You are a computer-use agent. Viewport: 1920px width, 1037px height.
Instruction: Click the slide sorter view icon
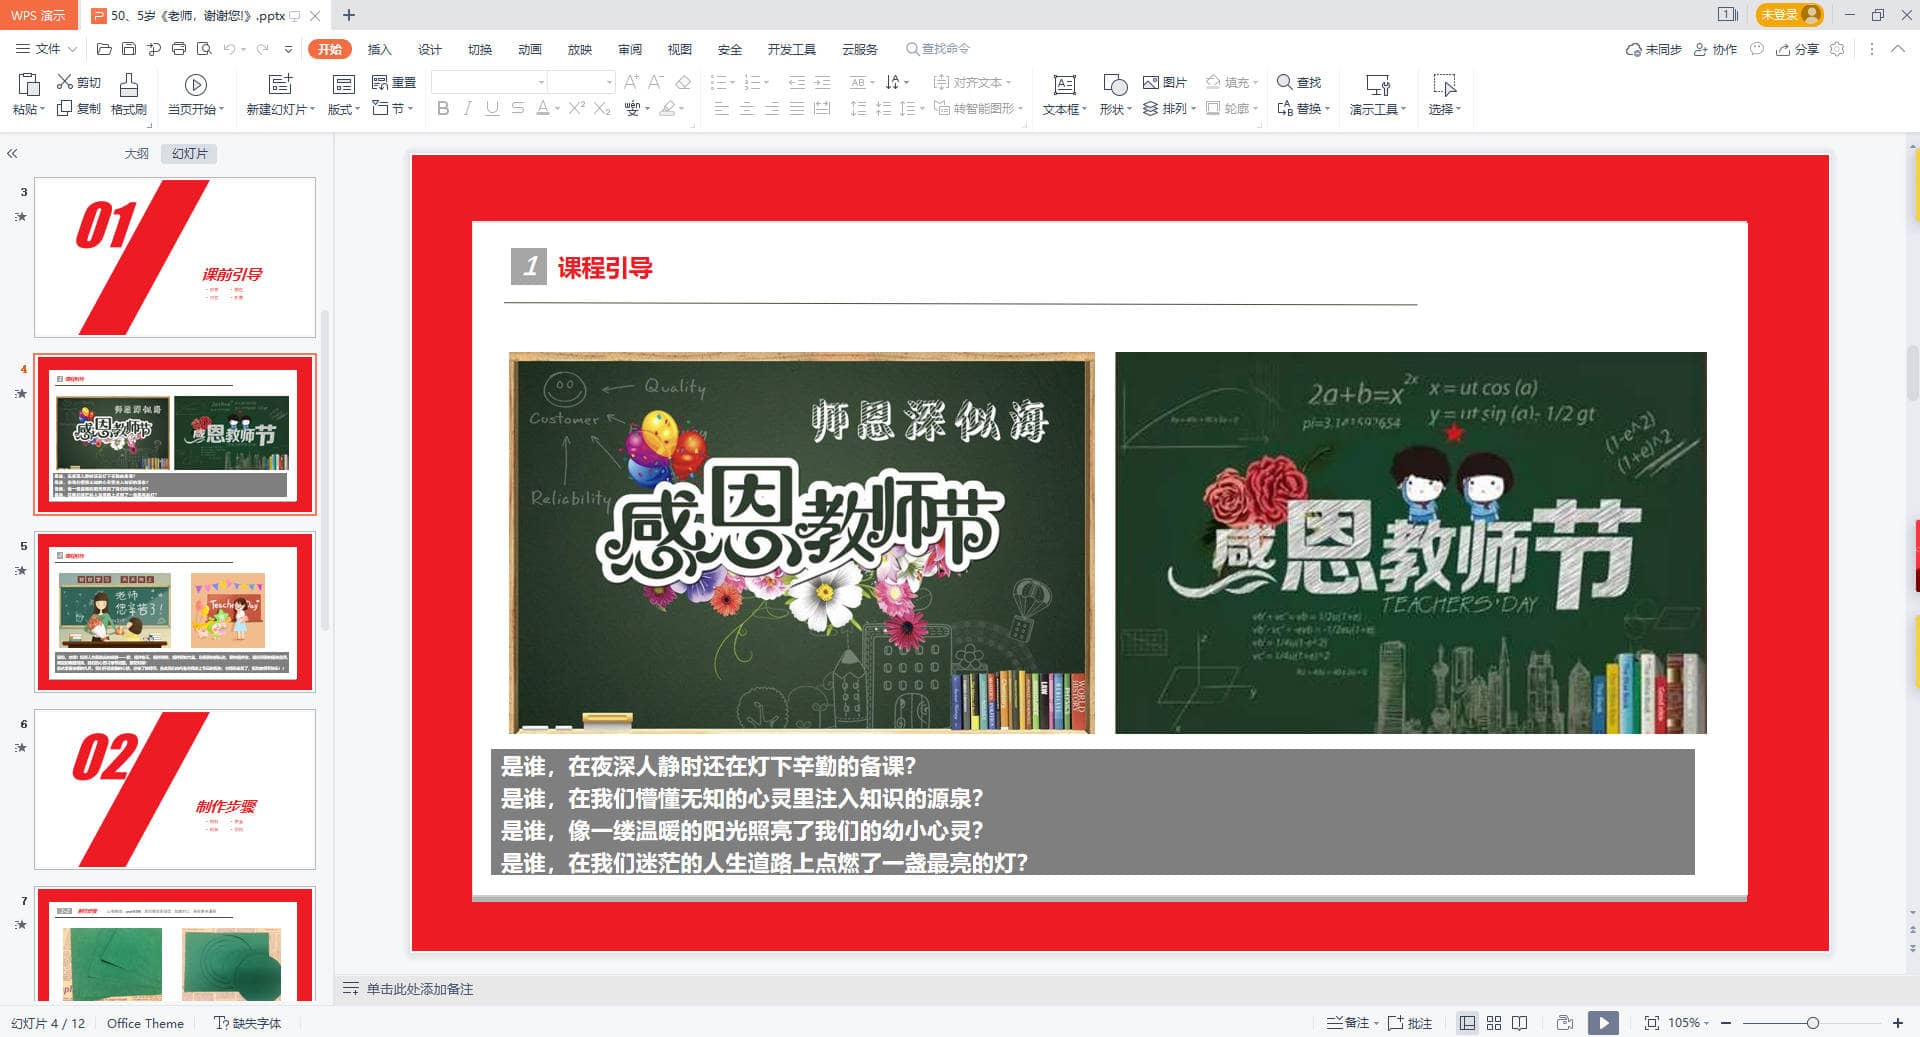[x=1494, y=1023]
